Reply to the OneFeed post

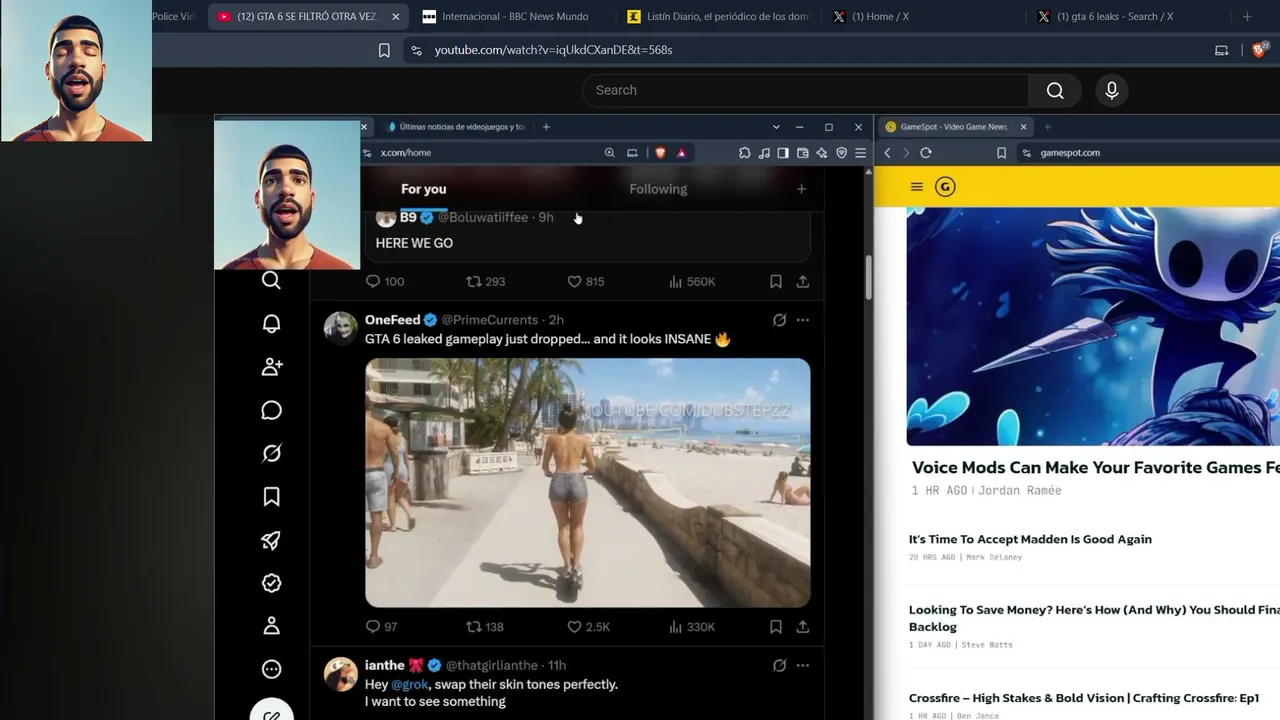pos(381,627)
